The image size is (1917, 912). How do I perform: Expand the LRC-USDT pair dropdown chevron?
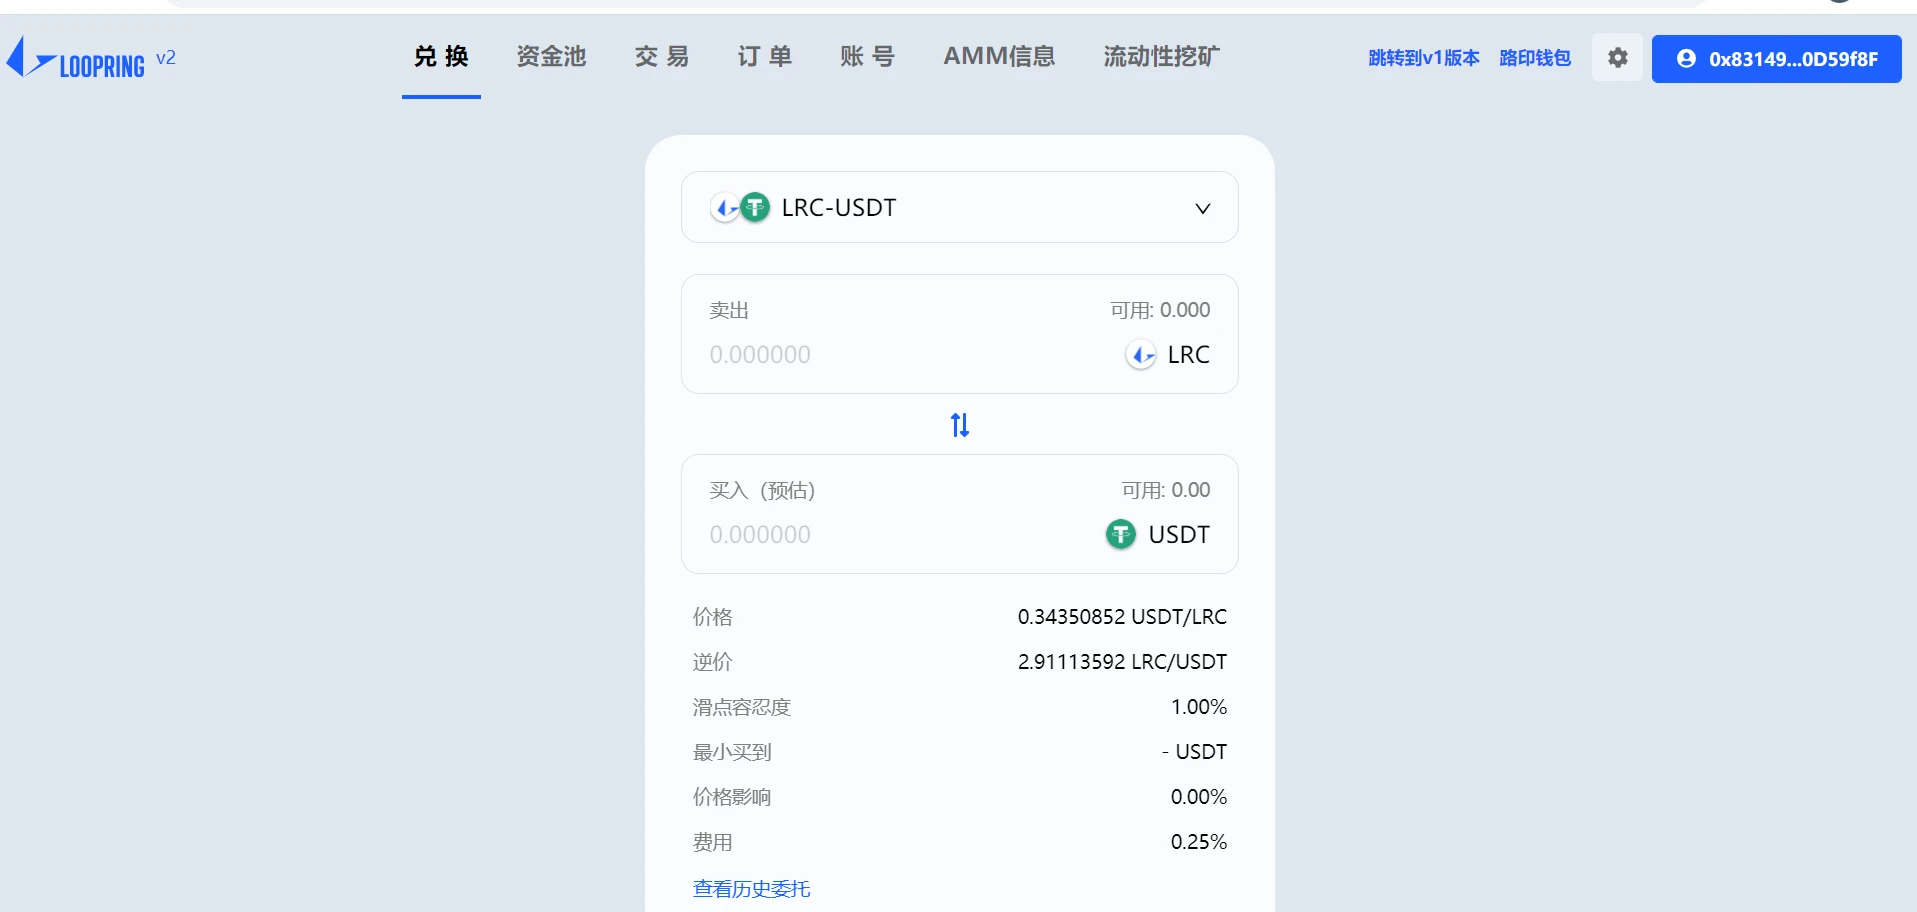point(1203,208)
